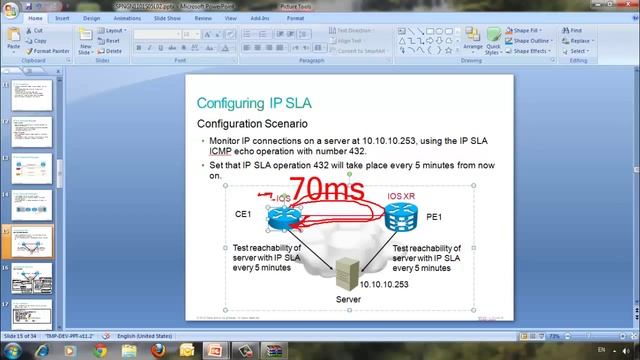Click the Copy command
The width and height of the screenshot is (640, 360).
pos(36,41)
